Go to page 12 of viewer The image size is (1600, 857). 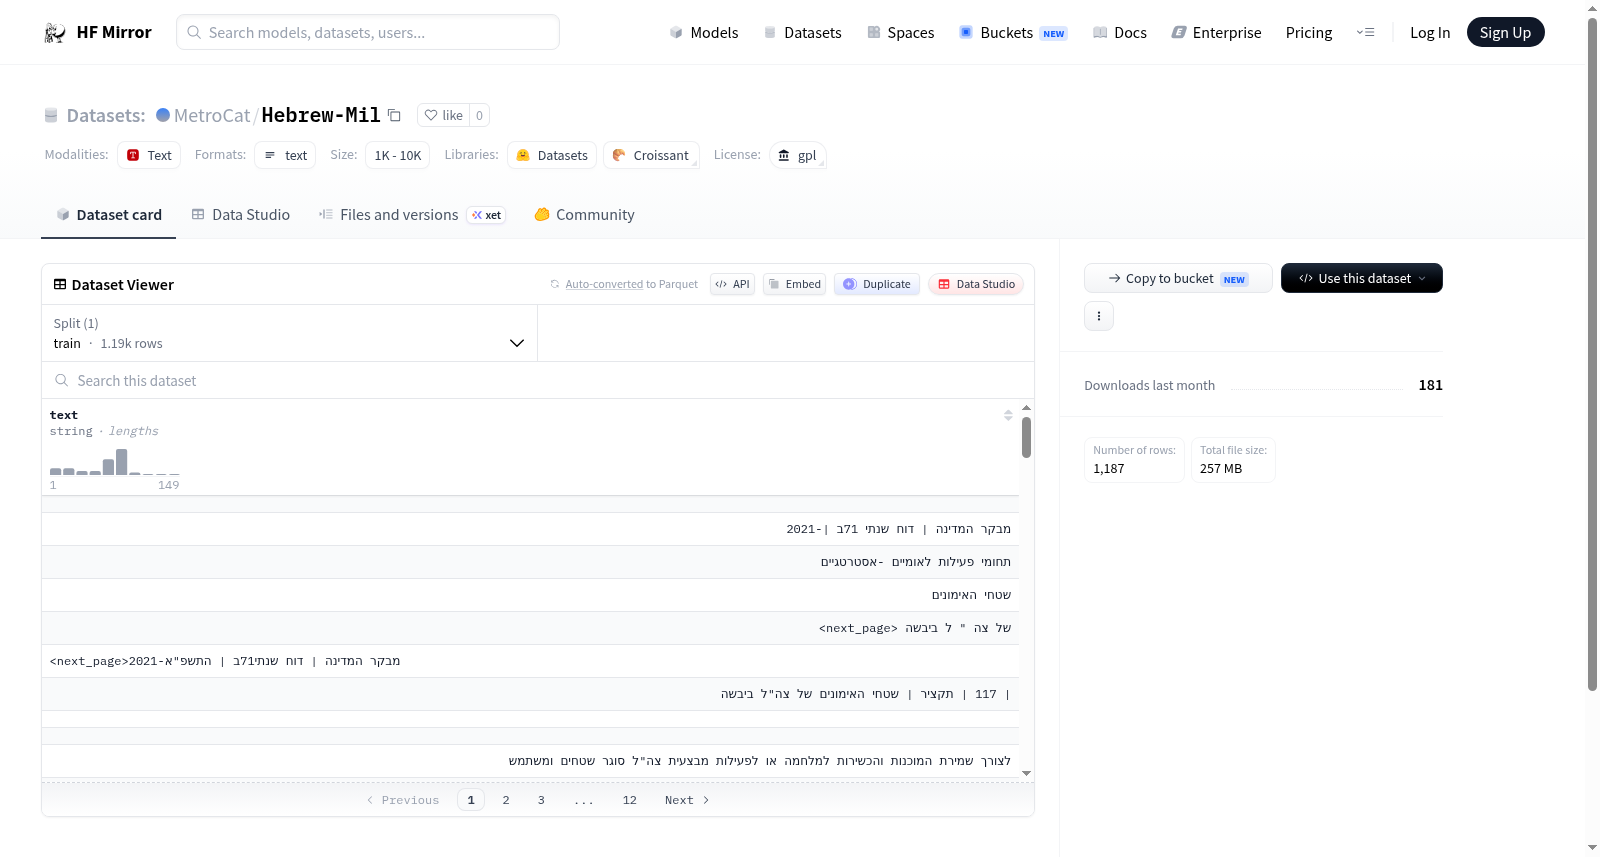click(630, 800)
